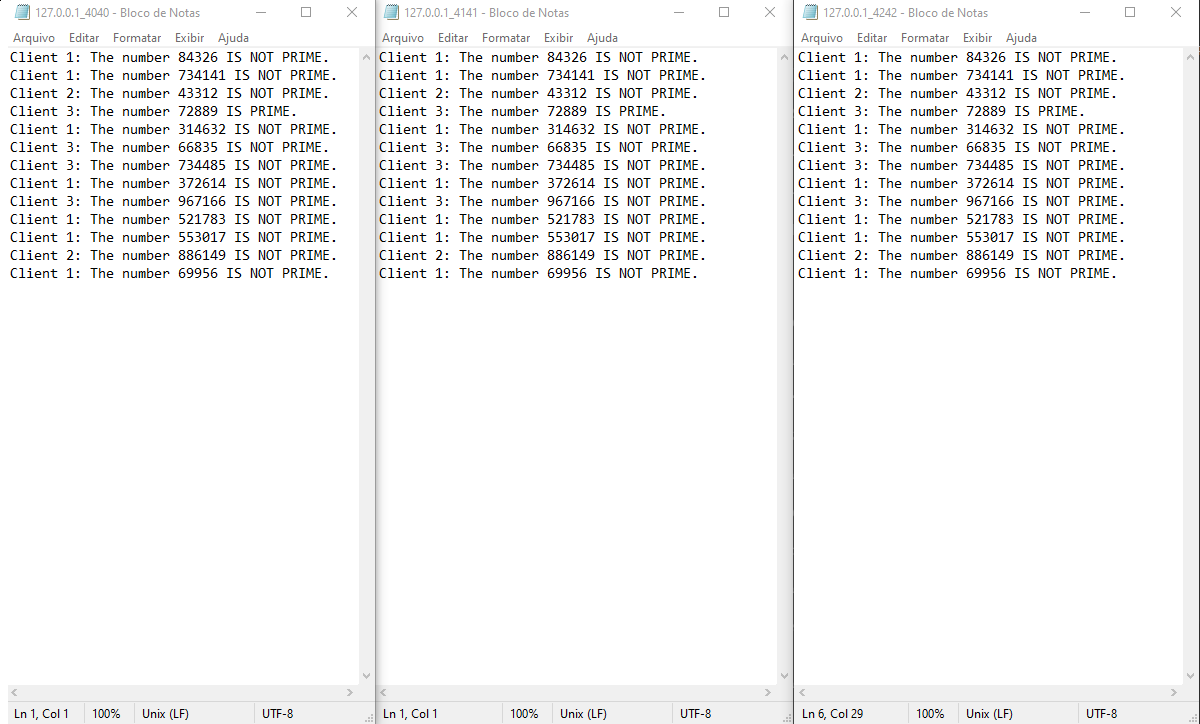Click 'Ln 1, Col 1' status in 4040 window
Image resolution: width=1200 pixels, height=724 pixels.
(x=42, y=714)
